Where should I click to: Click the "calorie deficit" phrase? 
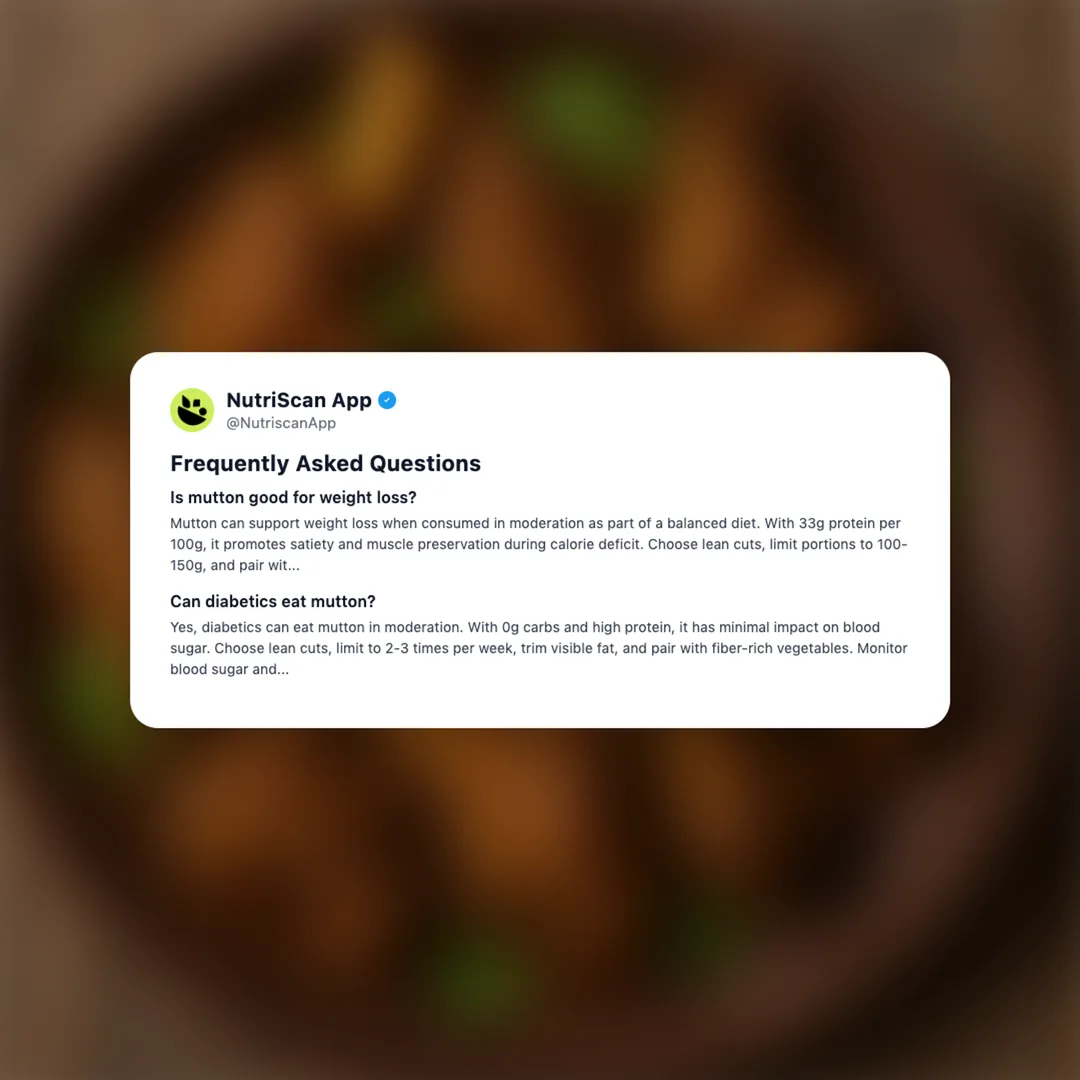pyautogui.click(x=595, y=544)
